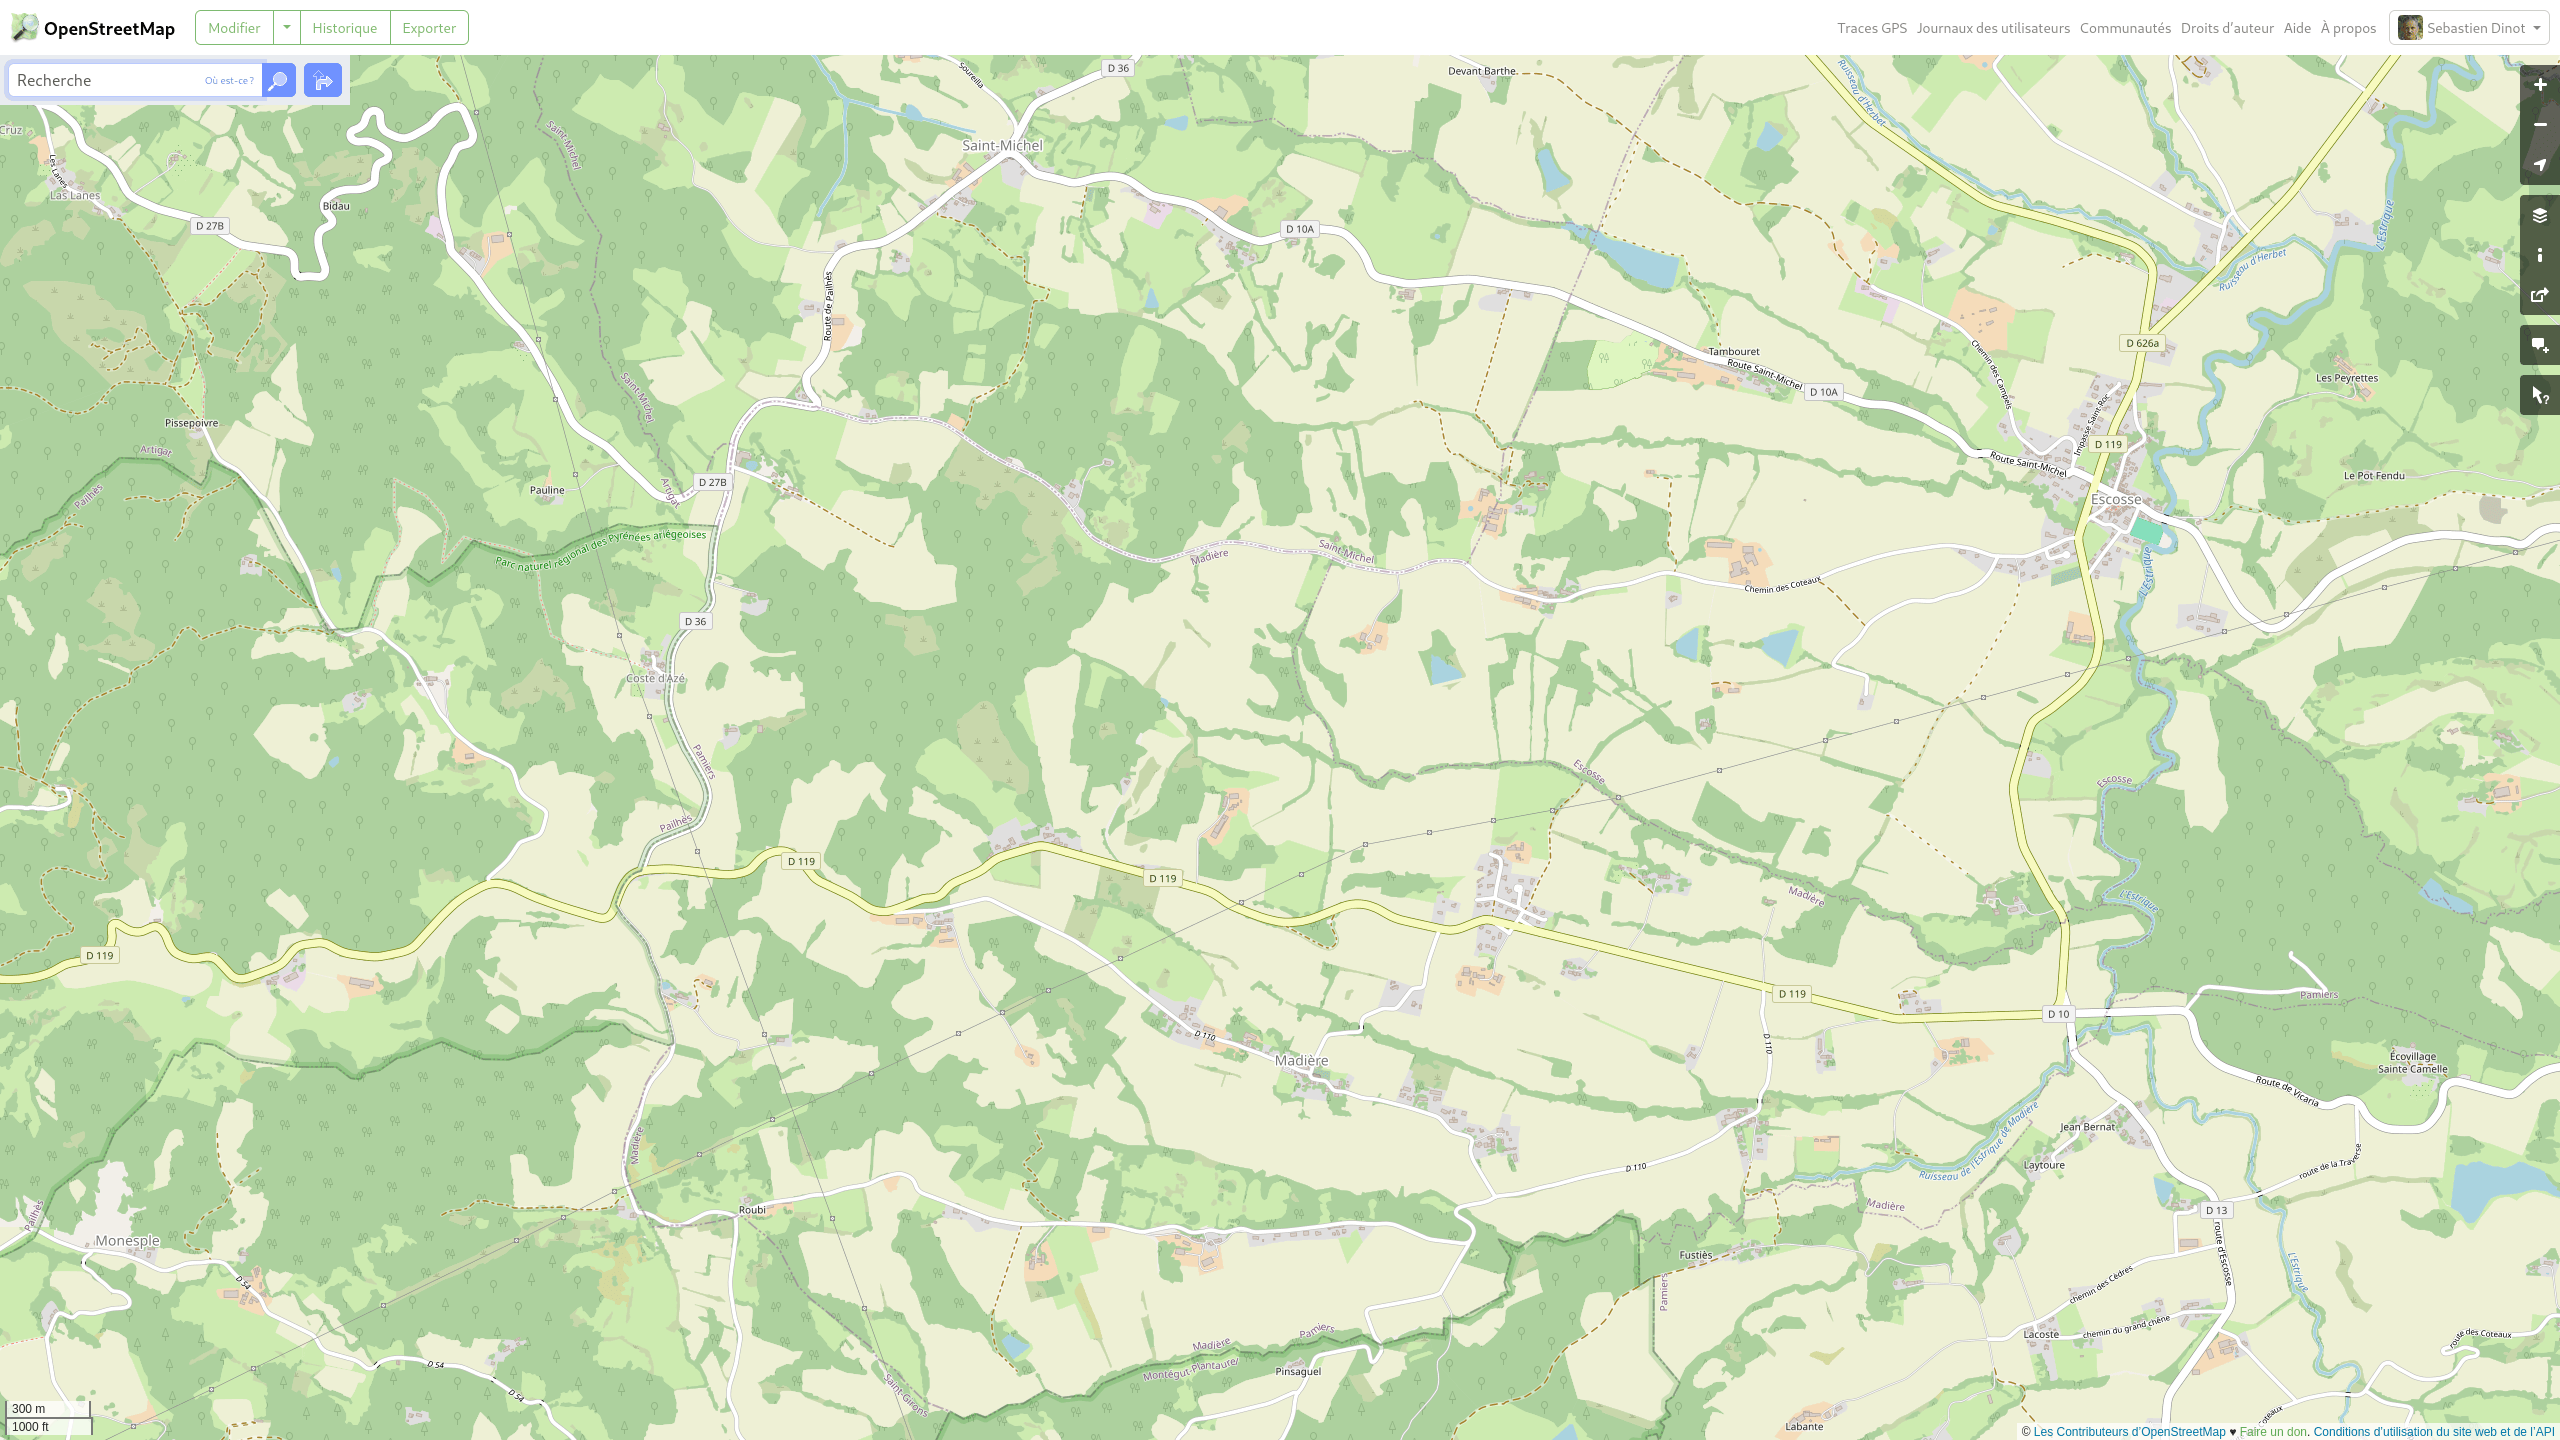The image size is (2560, 1440).
Task: Zoom out of the map
Action: click(x=2540, y=125)
